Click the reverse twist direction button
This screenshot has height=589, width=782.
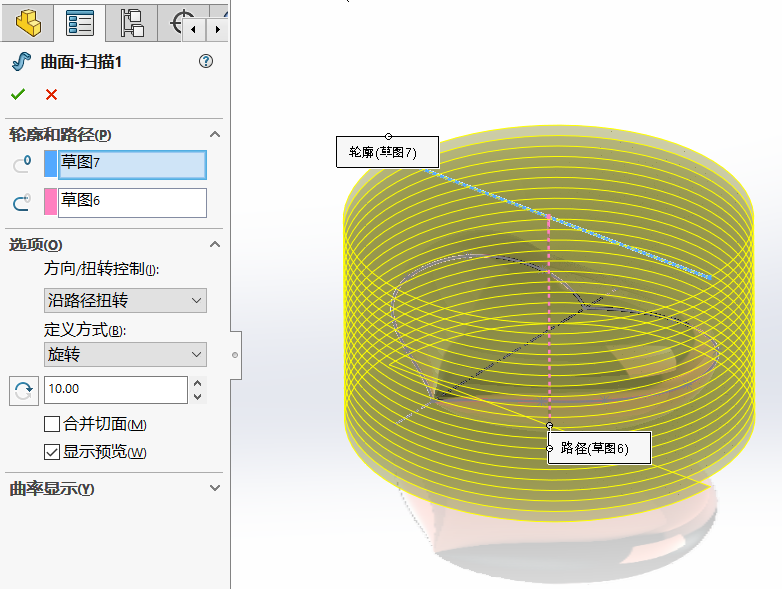pos(23,390)
